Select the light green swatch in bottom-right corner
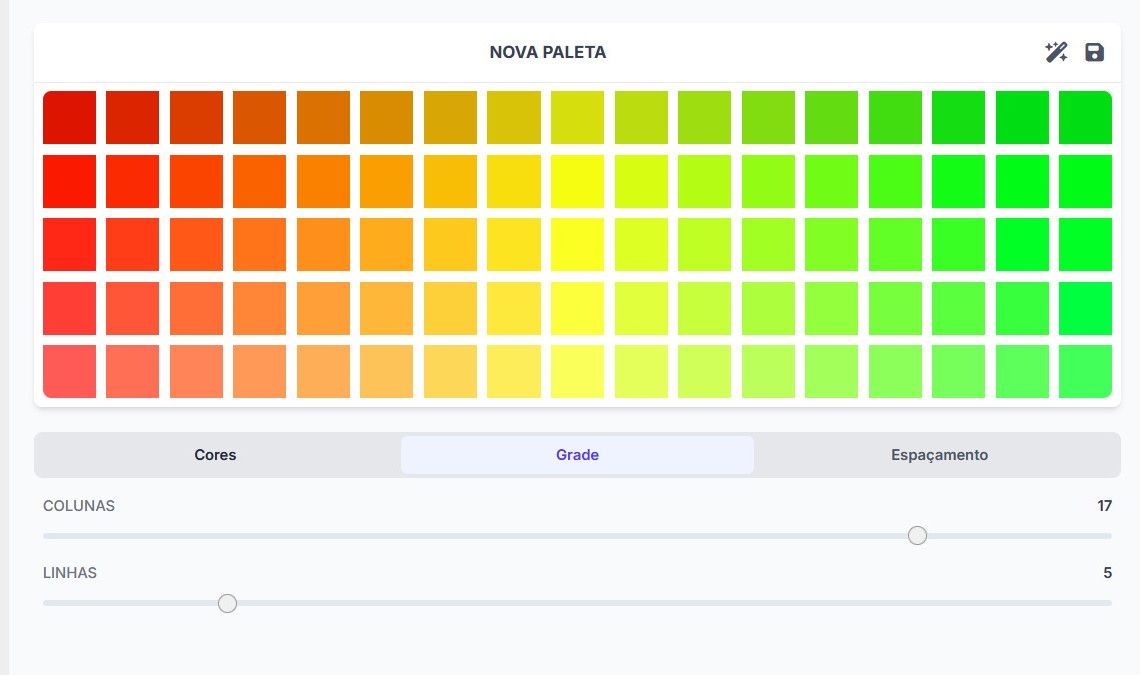This screenshot has height=675, width=1140. point(1085,372)
